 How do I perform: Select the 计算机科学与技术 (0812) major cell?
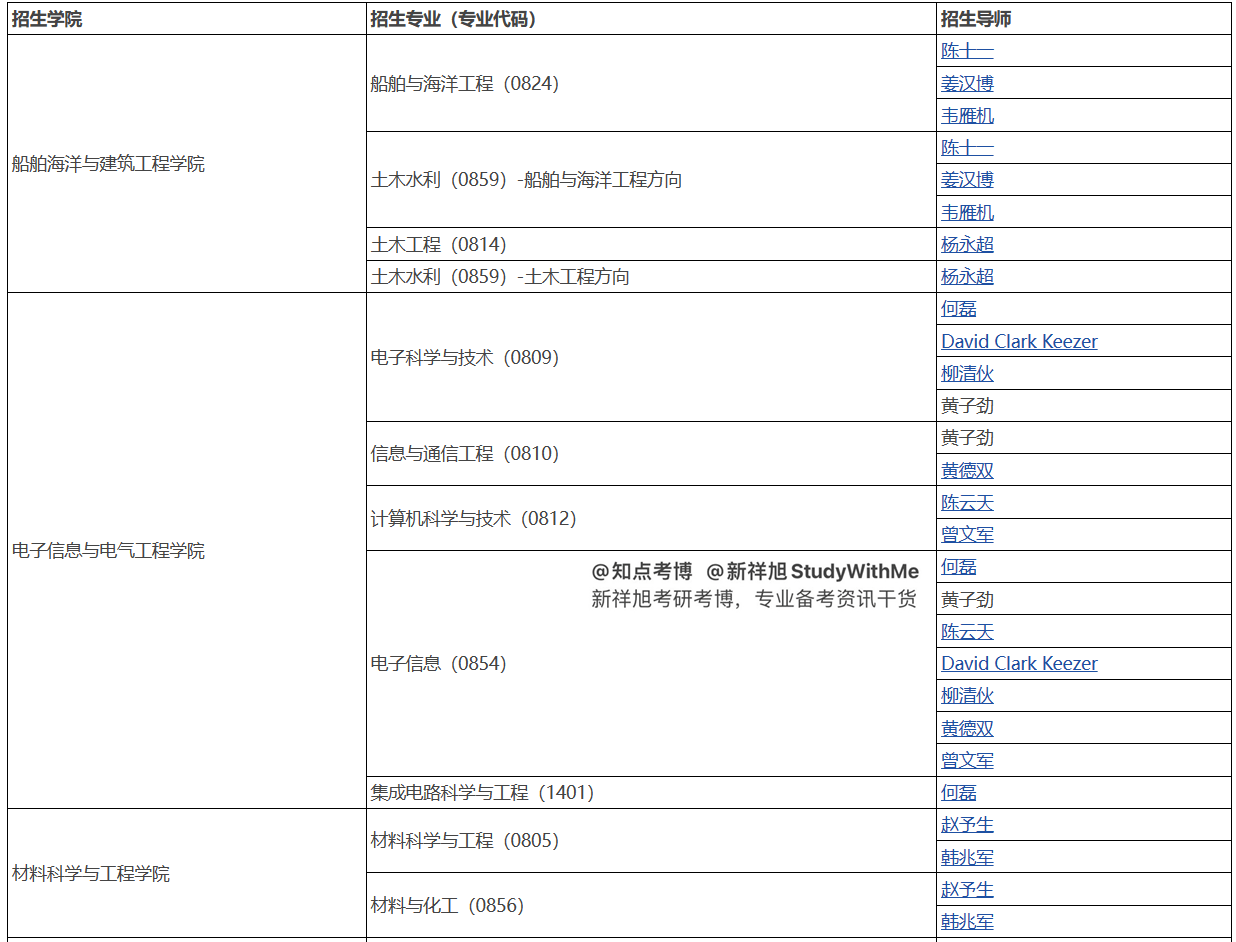click(651, 518)
